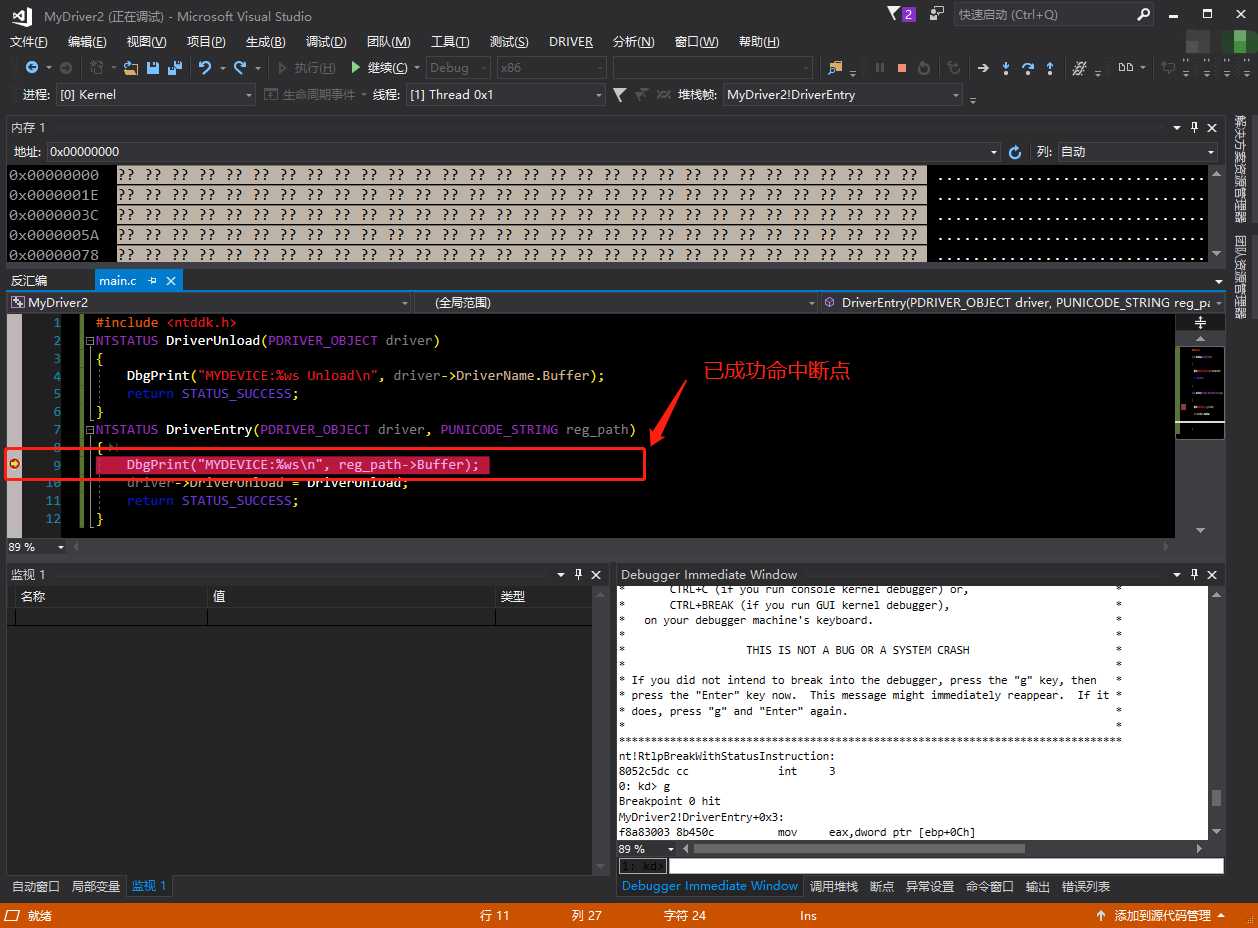Viewport: 1258px width, 928px height.
Task: Switch to the 反汇编 disassembly tab
Action: tap(29, 280)
